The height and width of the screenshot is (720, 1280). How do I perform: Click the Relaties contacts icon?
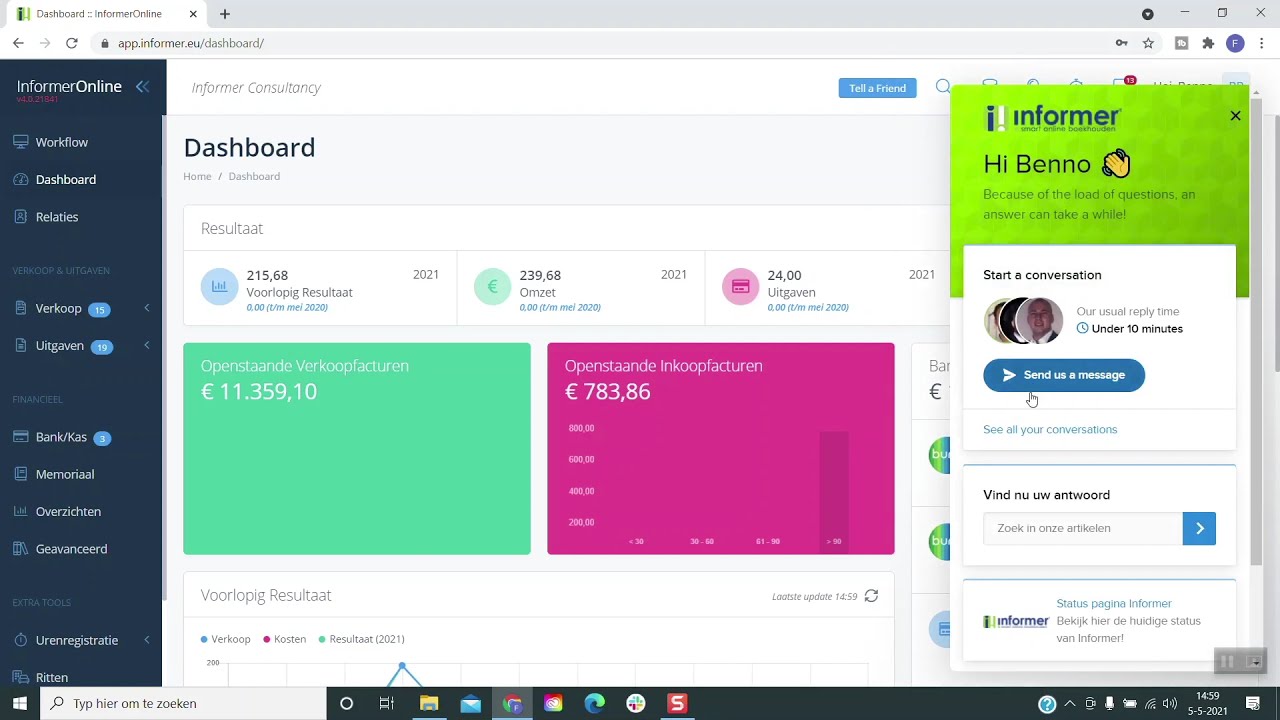[20, 216]
